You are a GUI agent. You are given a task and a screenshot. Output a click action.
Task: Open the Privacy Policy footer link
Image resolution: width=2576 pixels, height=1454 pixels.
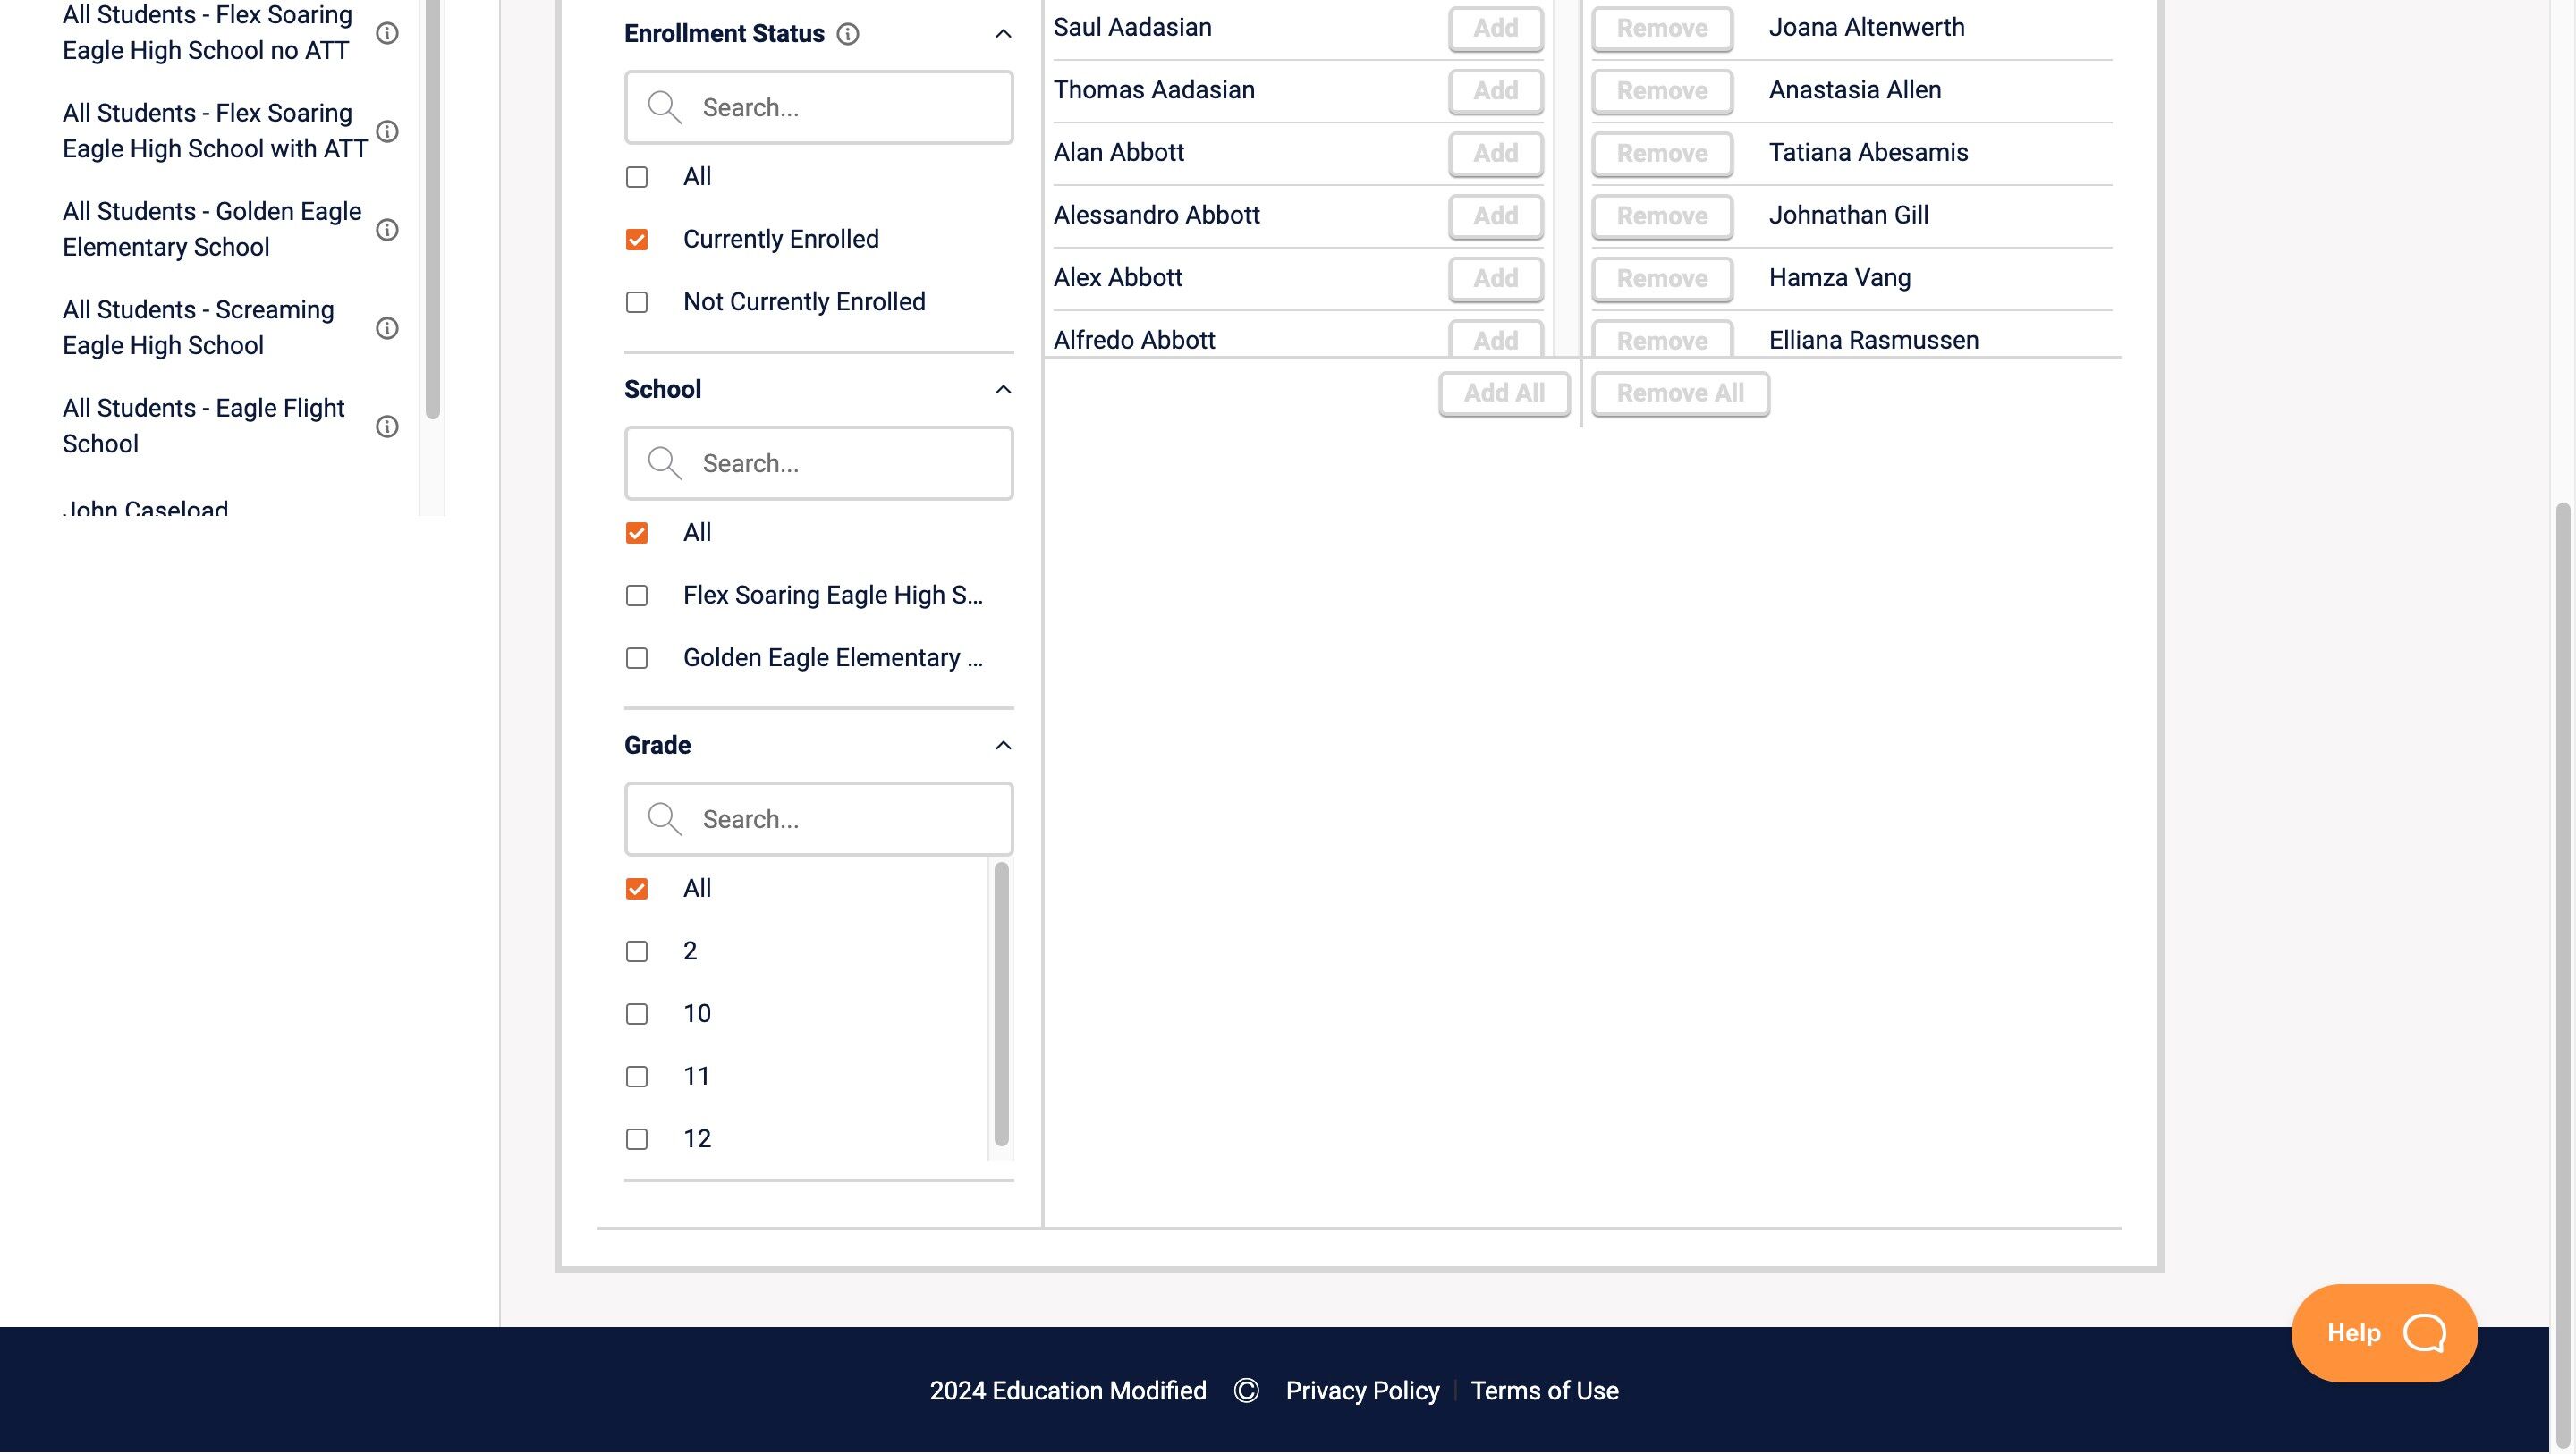(x=1362, y=1391)
